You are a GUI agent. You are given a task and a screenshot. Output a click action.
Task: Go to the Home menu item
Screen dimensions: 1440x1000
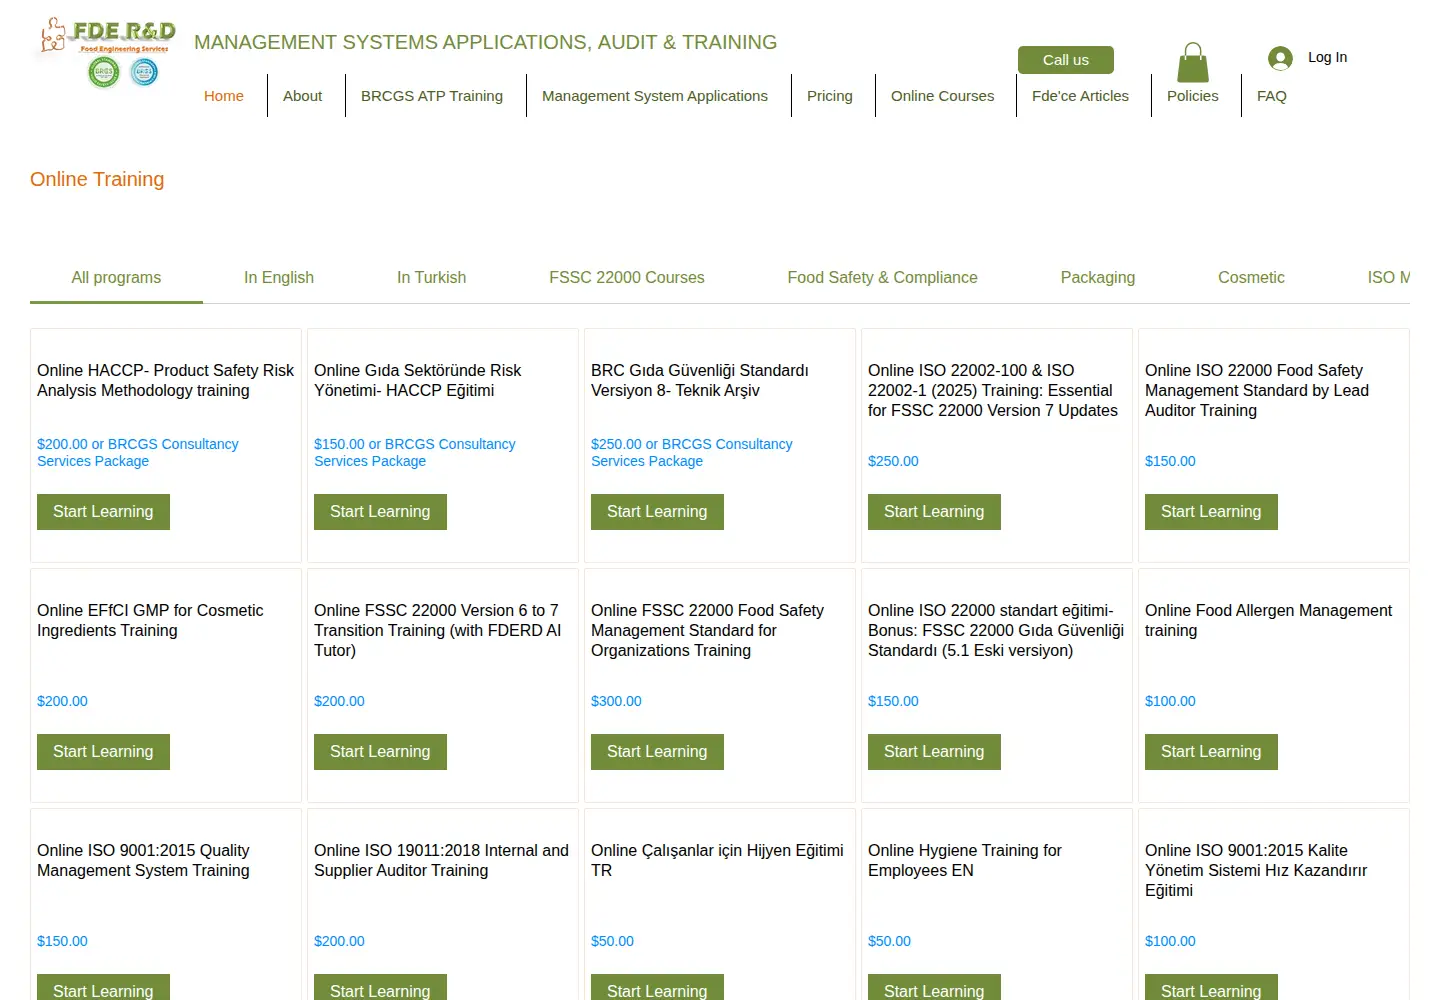point(224,96)
